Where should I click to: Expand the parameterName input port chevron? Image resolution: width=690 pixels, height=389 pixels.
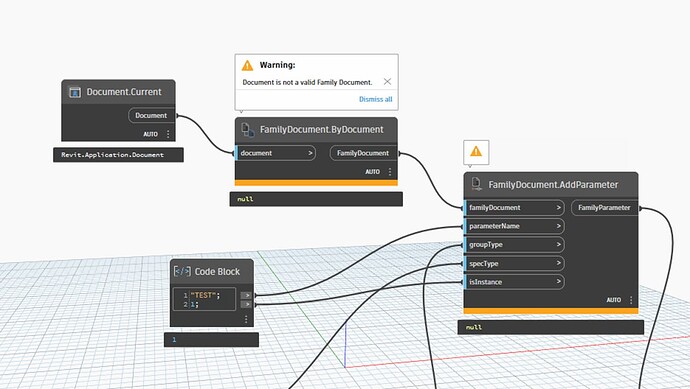[558, 226]
